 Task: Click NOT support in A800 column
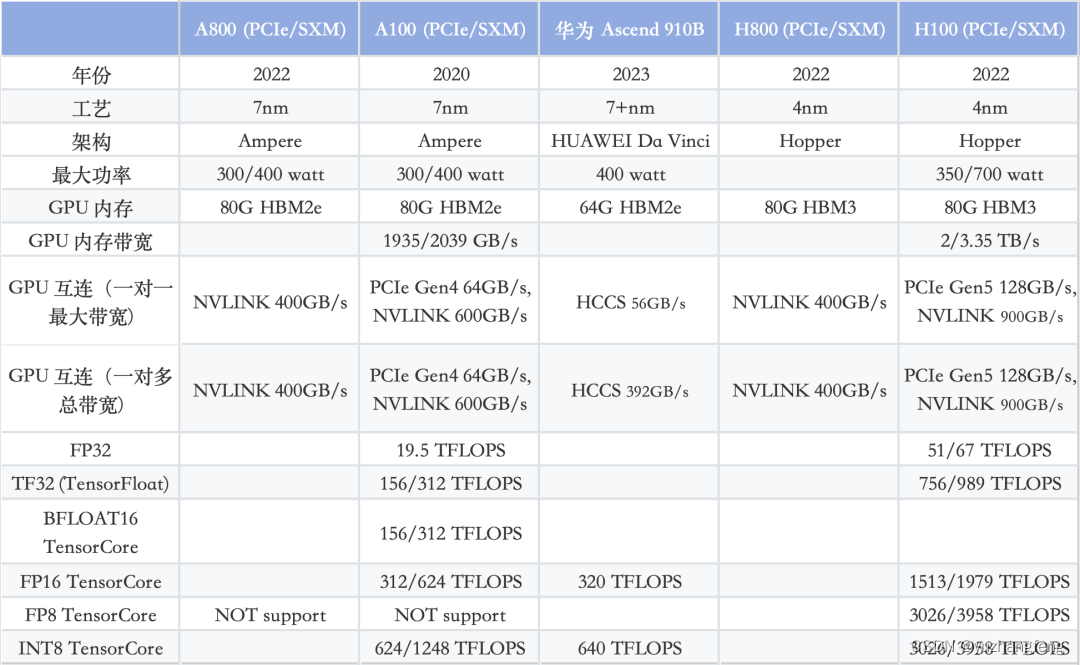(270, 615)
